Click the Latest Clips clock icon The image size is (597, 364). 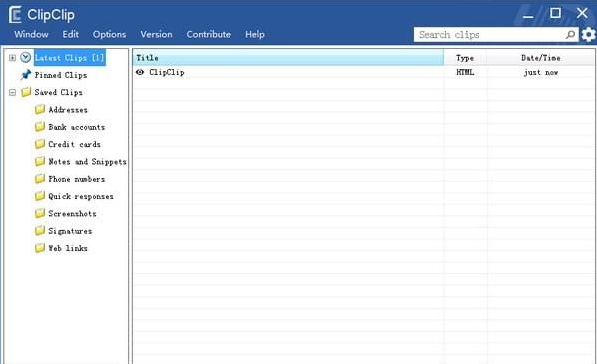[x=26, y=57]
